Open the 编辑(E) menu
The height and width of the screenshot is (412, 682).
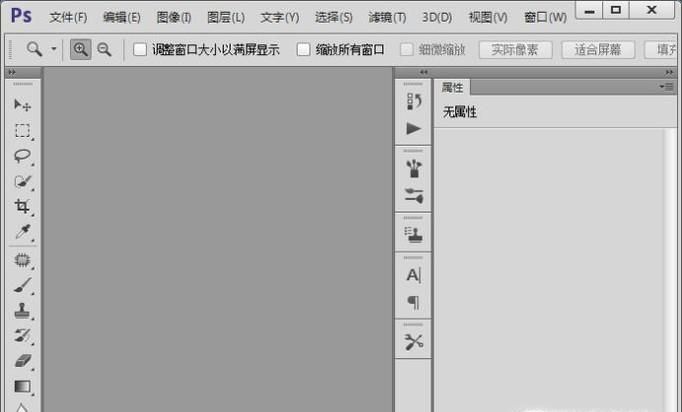[x=122, y=17]
